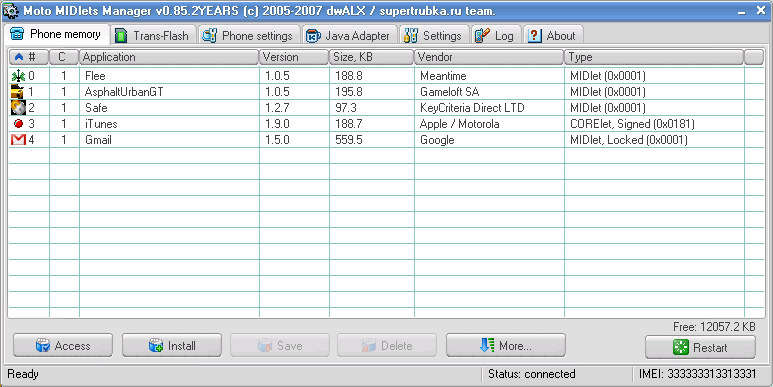
Task: Click the blue sort arrow in # column
Action: pyautogui.click(x=19, y=57)
